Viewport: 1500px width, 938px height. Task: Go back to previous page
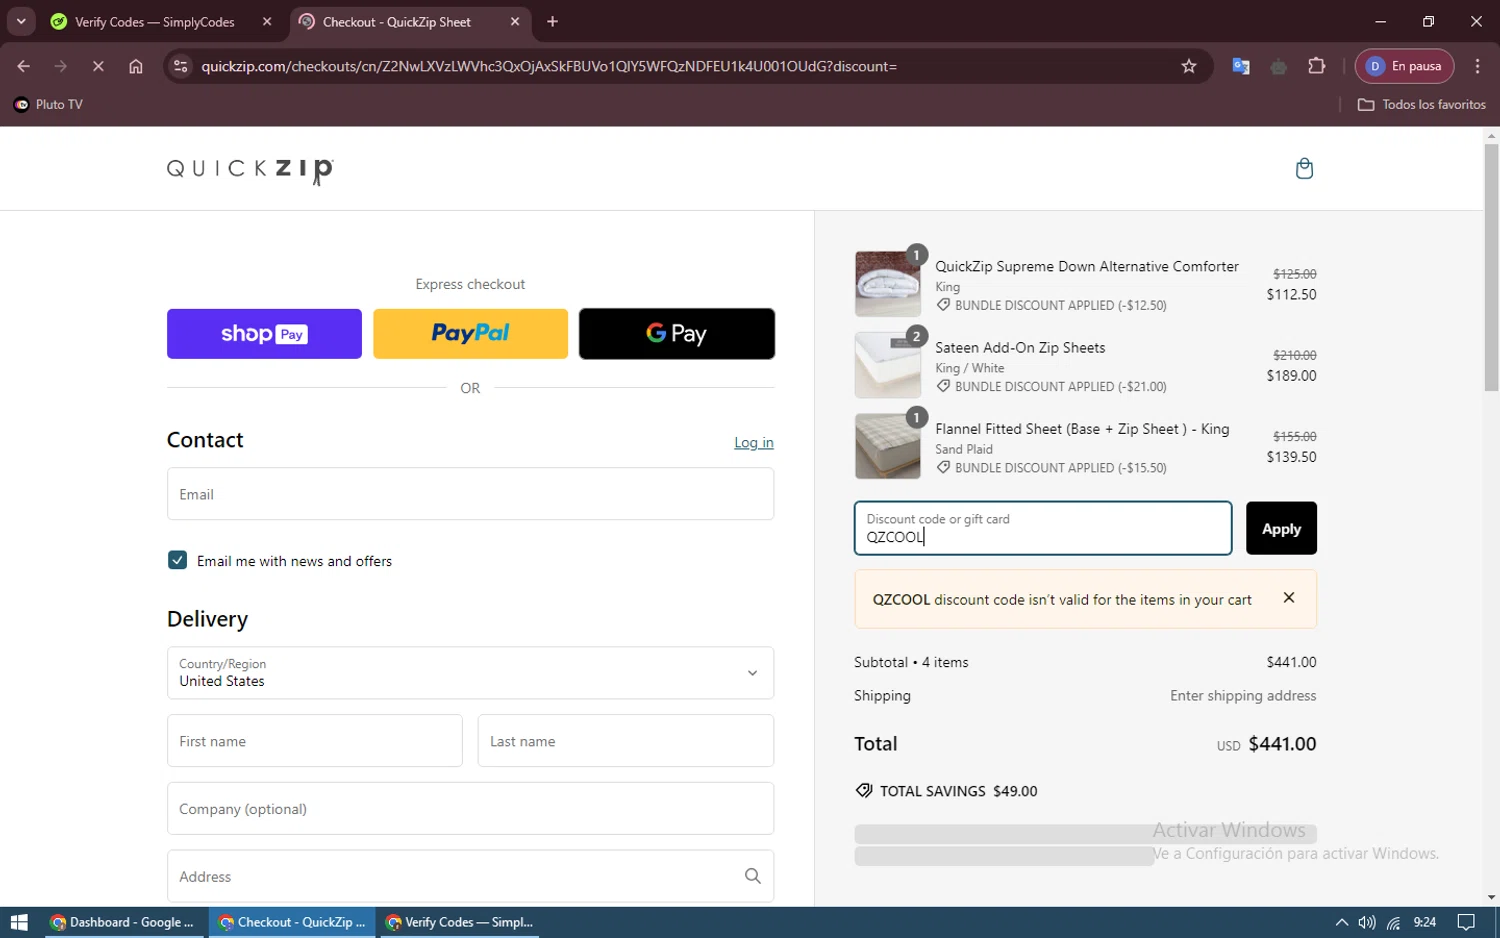tap(24, 66)
